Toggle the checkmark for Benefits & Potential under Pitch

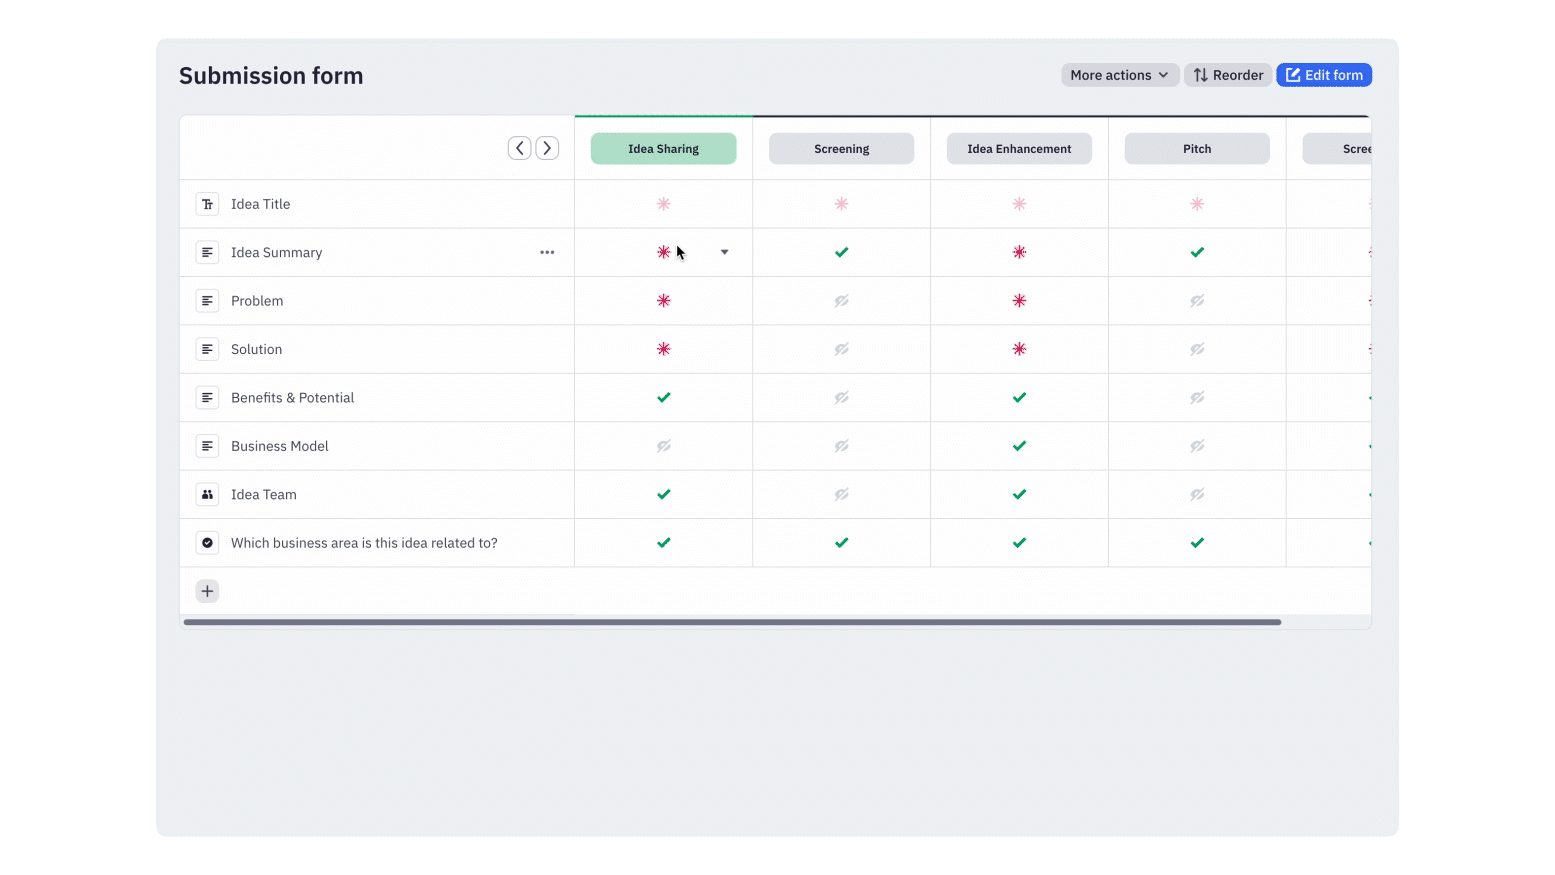pyautogui.click(x=1197, y=397)
